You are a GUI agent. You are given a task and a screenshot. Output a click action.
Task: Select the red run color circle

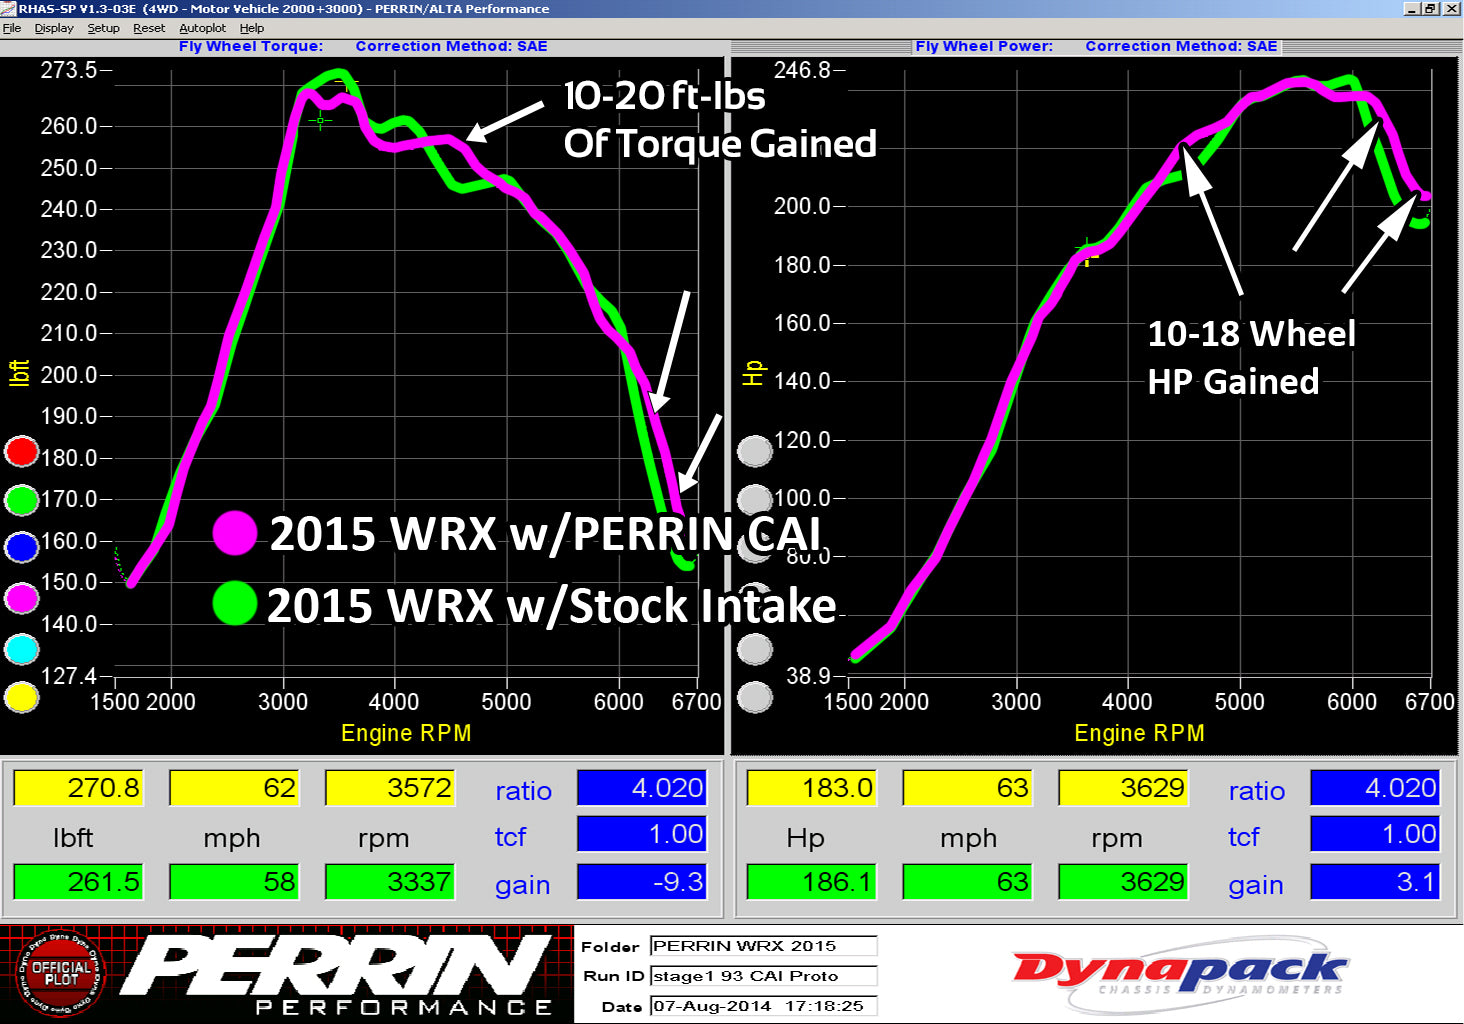22,452
